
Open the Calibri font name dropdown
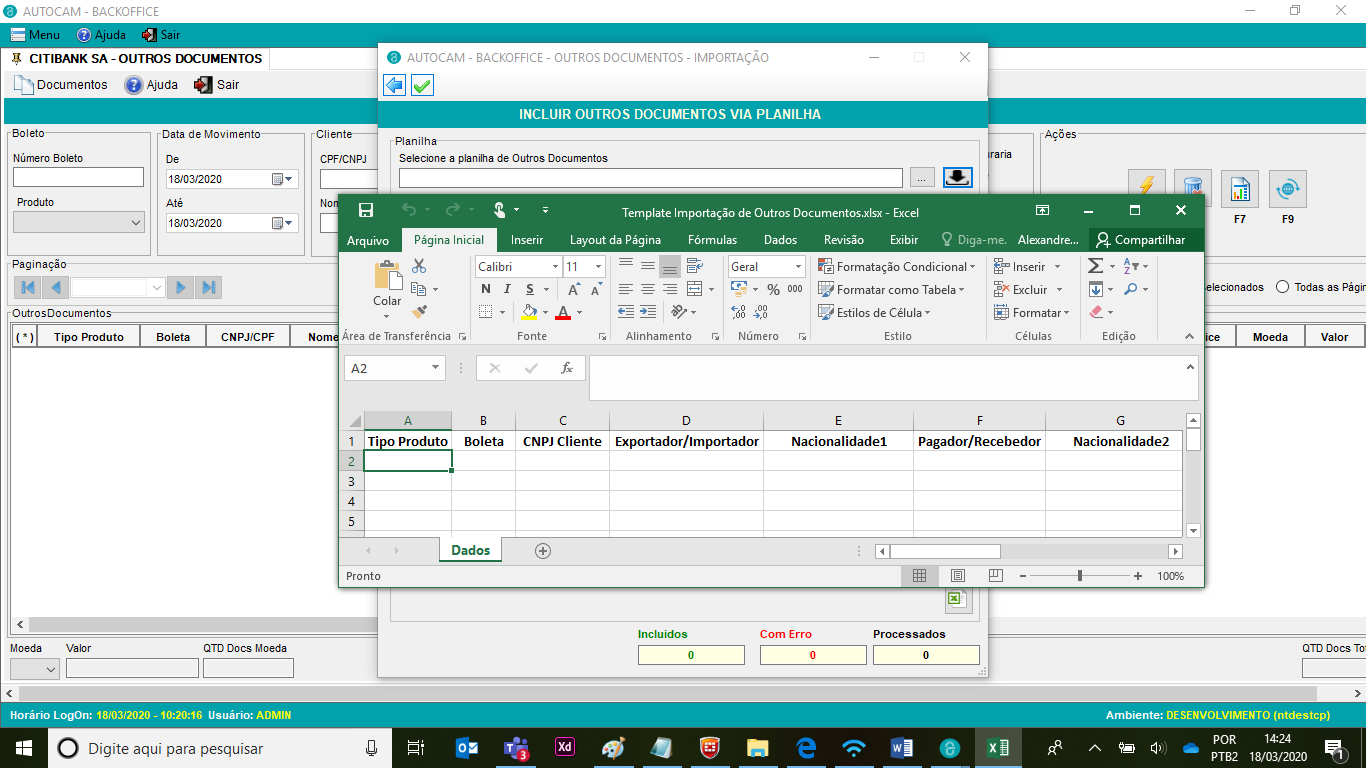coord(554,267)
